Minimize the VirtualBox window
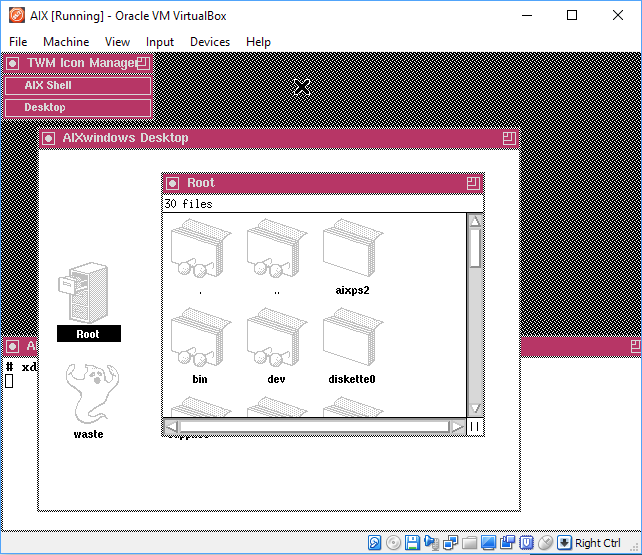 [527, 16]
